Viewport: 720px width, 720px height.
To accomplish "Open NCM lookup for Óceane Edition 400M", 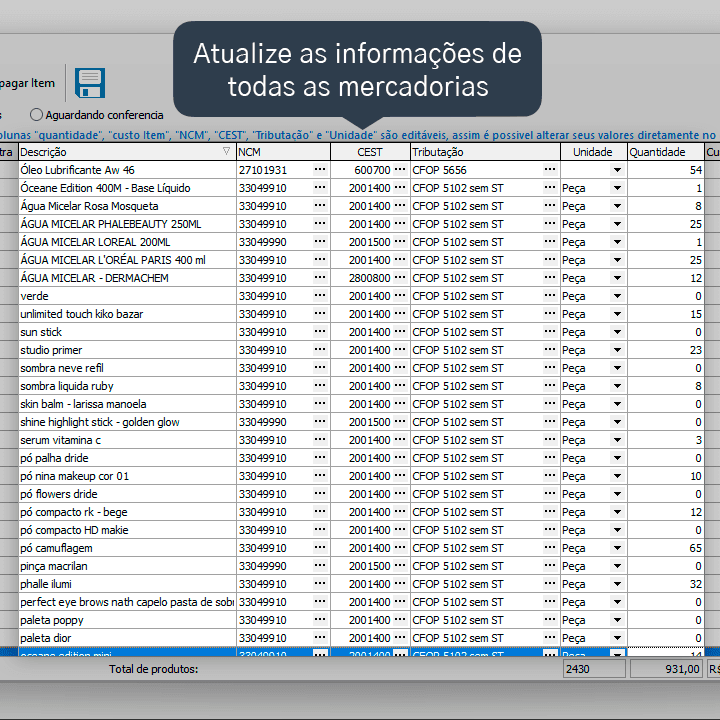I will tap(320, 188).
